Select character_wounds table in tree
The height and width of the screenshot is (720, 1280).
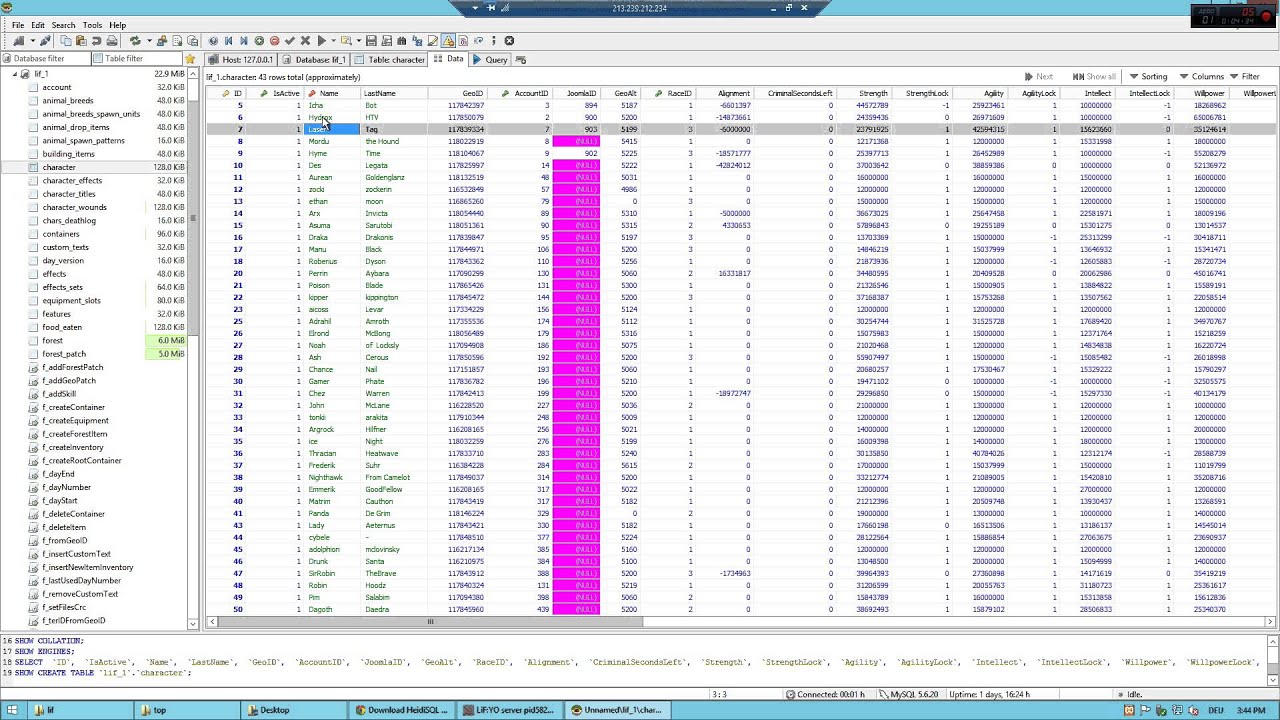pyautogui.click(x=74, y=207)
